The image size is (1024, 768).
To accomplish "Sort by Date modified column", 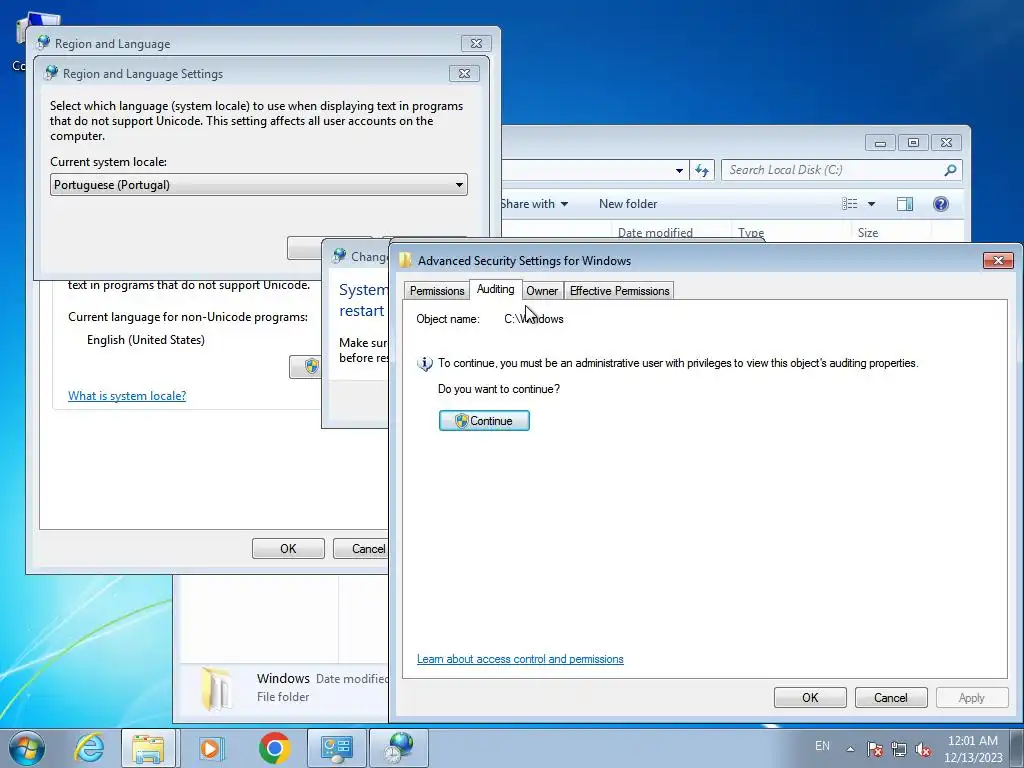I will (x=655, y=232).
